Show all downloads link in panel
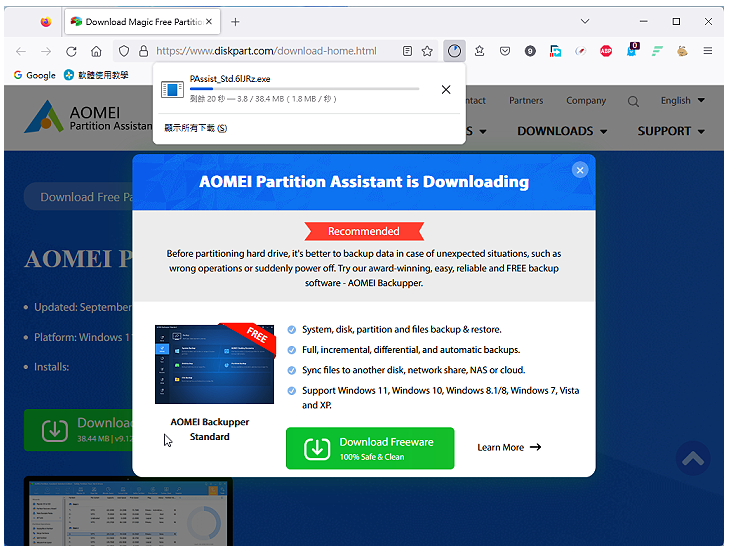729x551 pixels. coord(196,128)
